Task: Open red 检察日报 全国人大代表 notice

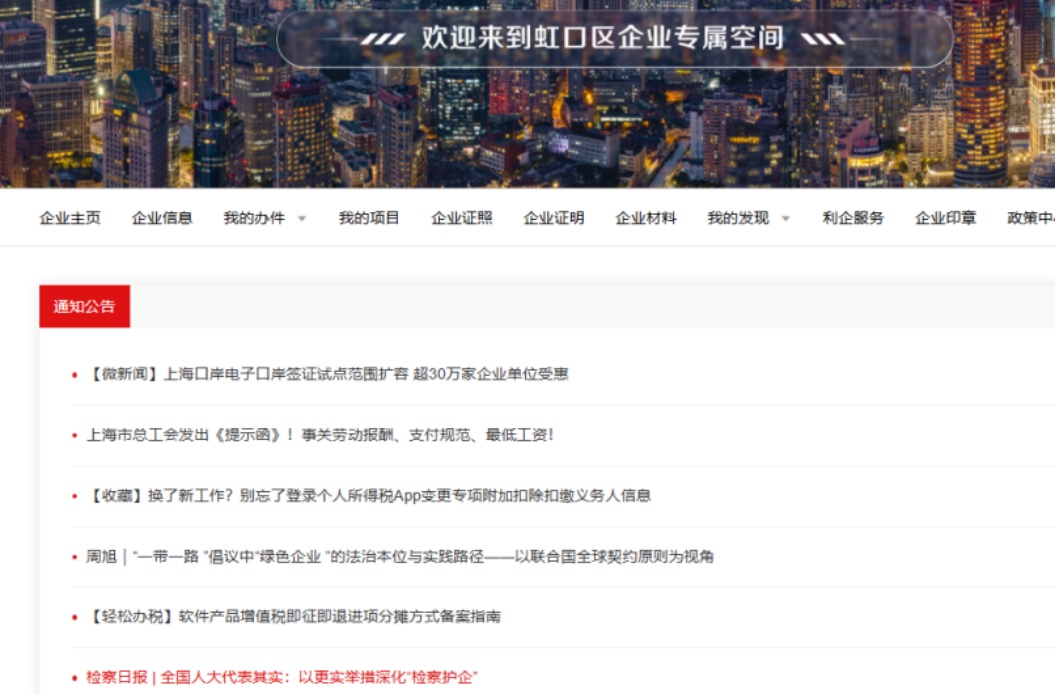Action: pyautogui.click(x=282, y=677)
